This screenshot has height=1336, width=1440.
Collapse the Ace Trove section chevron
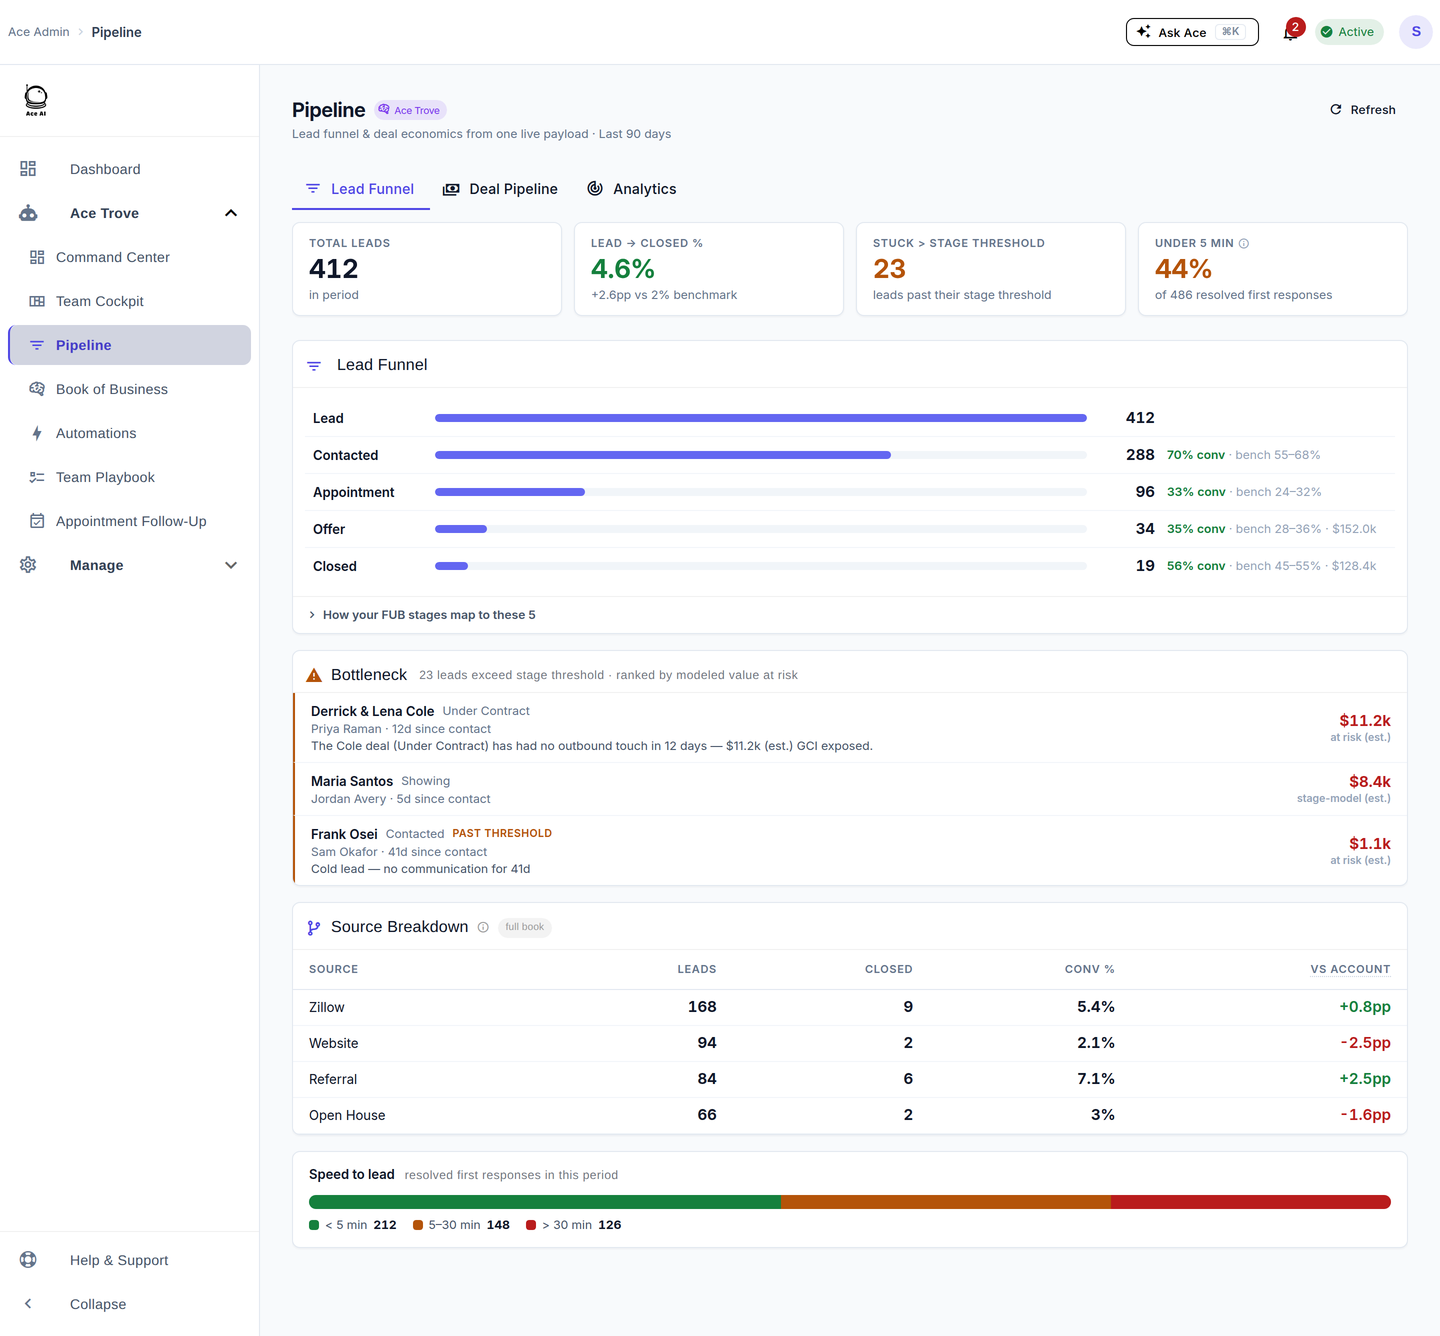coord(231,213)
